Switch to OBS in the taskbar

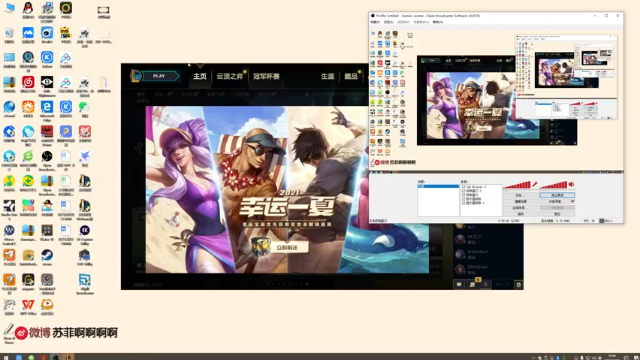pos(56,357)
